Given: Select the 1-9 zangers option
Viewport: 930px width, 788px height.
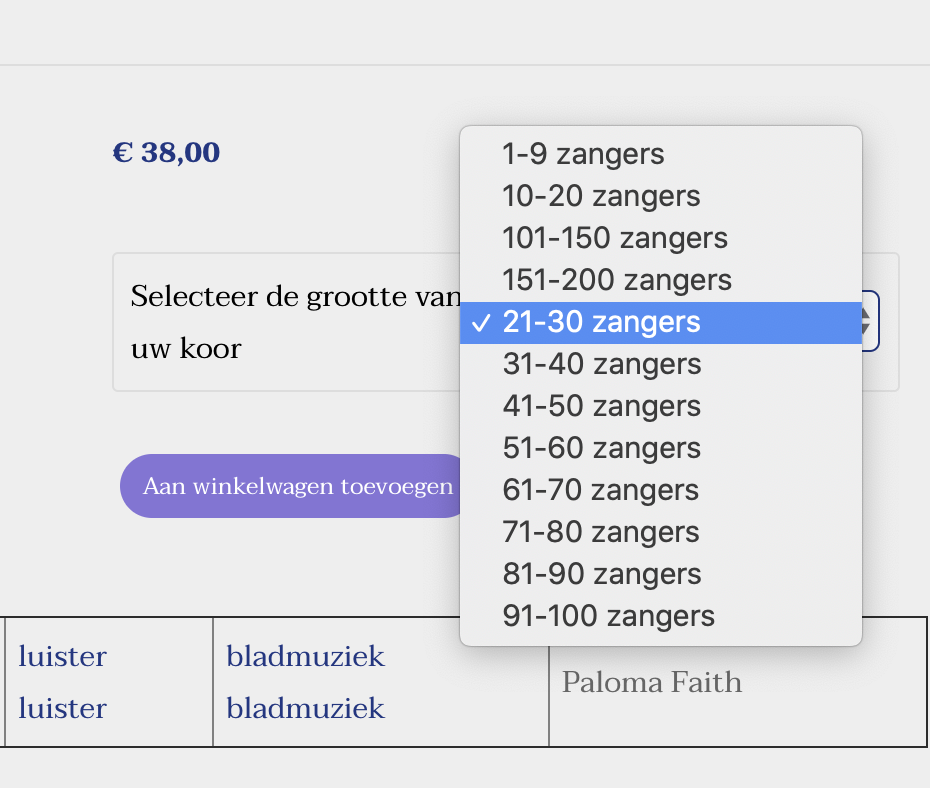Looking at the screenshot, I should pyautogui.click(x=583, y=154).
